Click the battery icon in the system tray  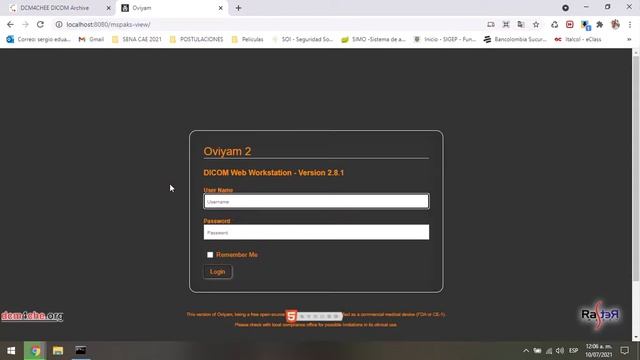(538, 351)
